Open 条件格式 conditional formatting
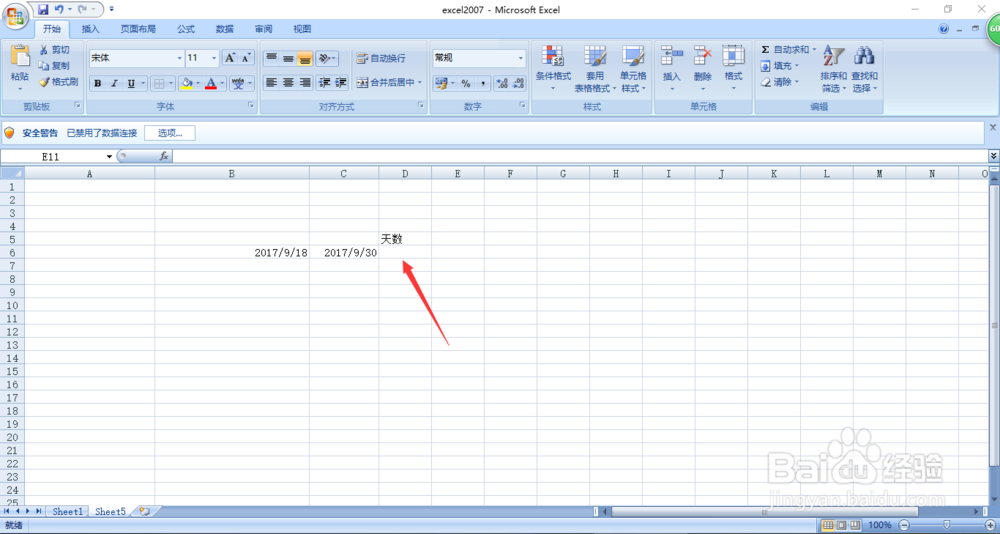The image size is (1000, 534). [553, 68]
